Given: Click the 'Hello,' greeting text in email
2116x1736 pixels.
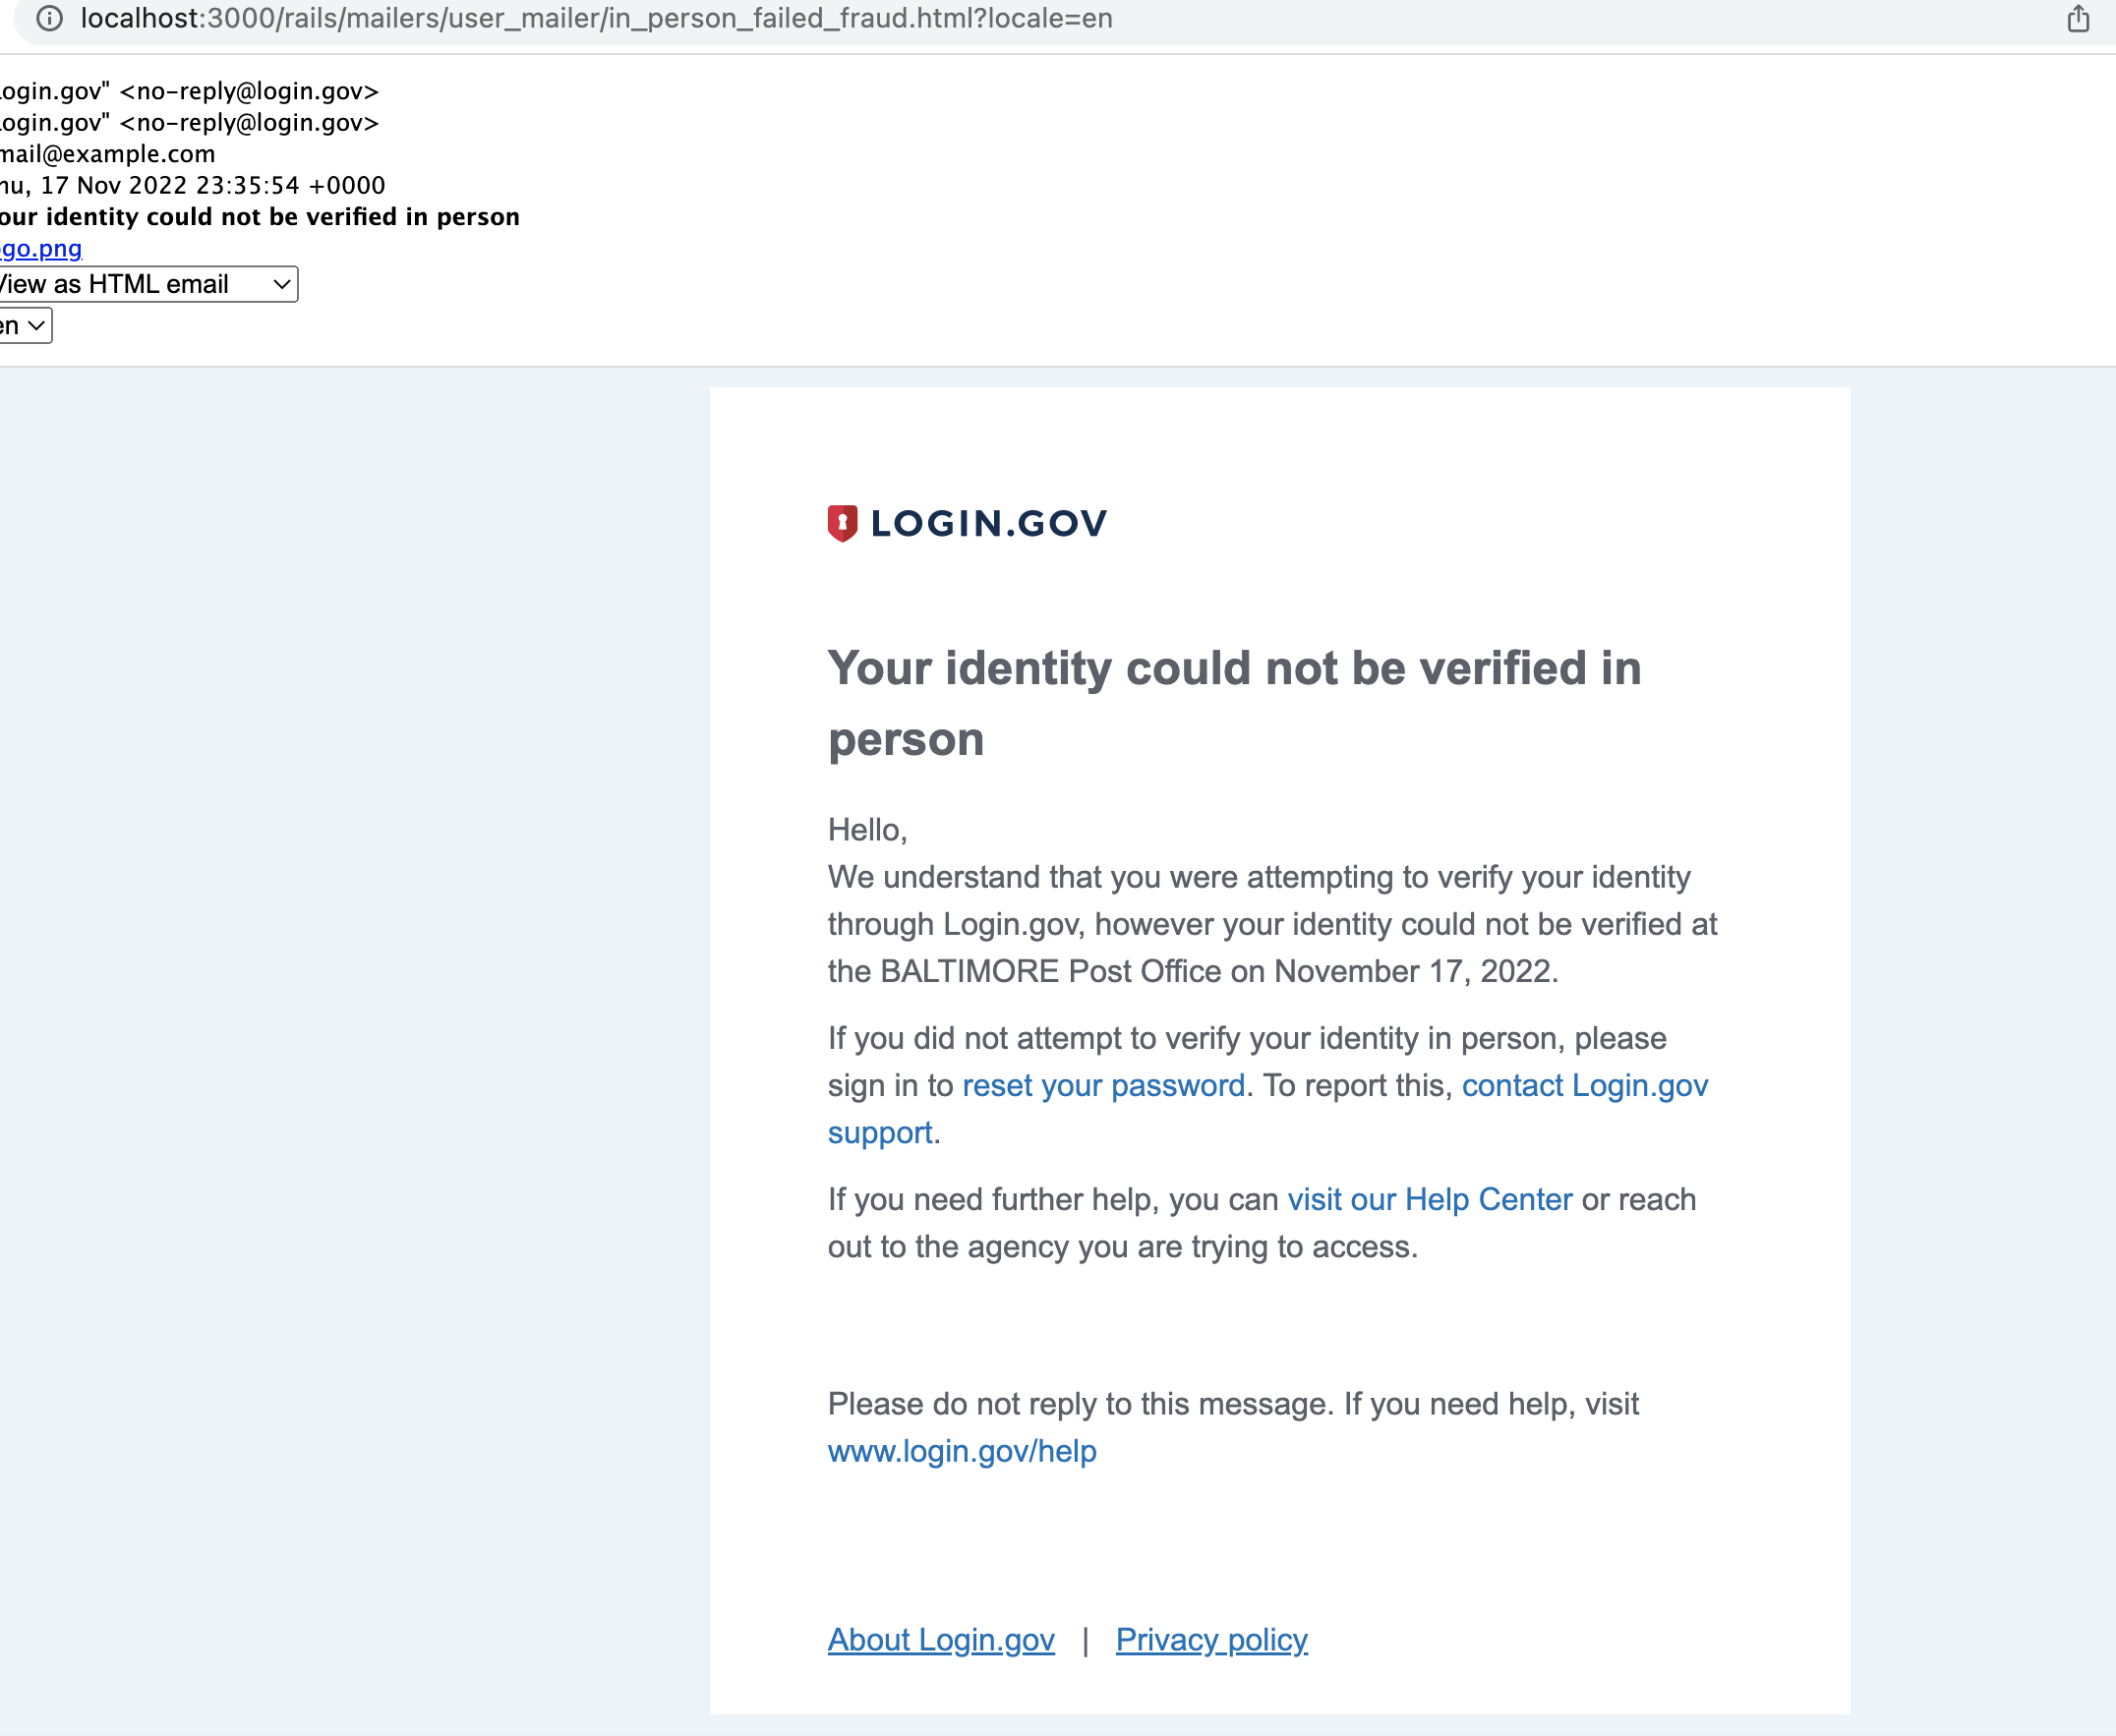Looking at the screenshot, I should tap(867, 830).
